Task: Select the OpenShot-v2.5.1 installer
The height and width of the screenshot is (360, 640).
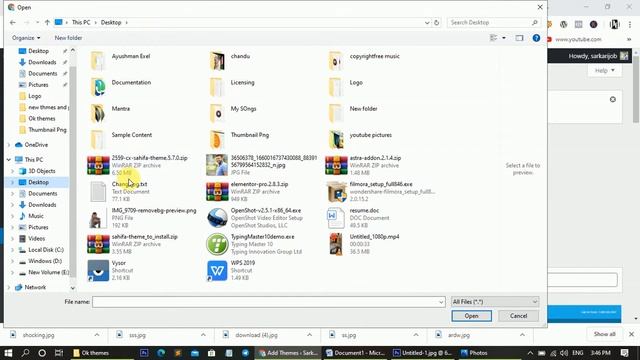Action: (255, 218)
